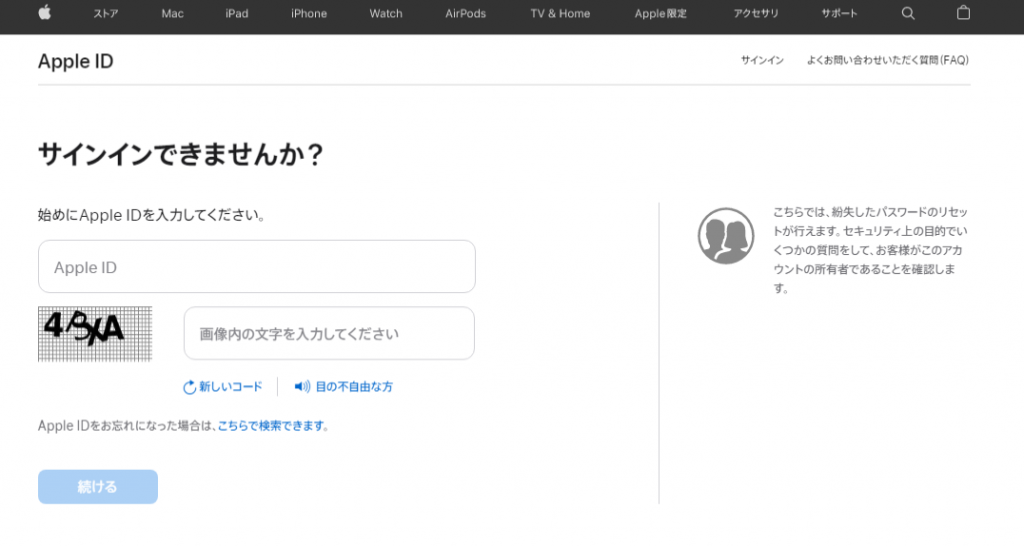This screenshot has width=1024, height=547.
Task: Open the サポート menu item
Action: pos(839,13)
